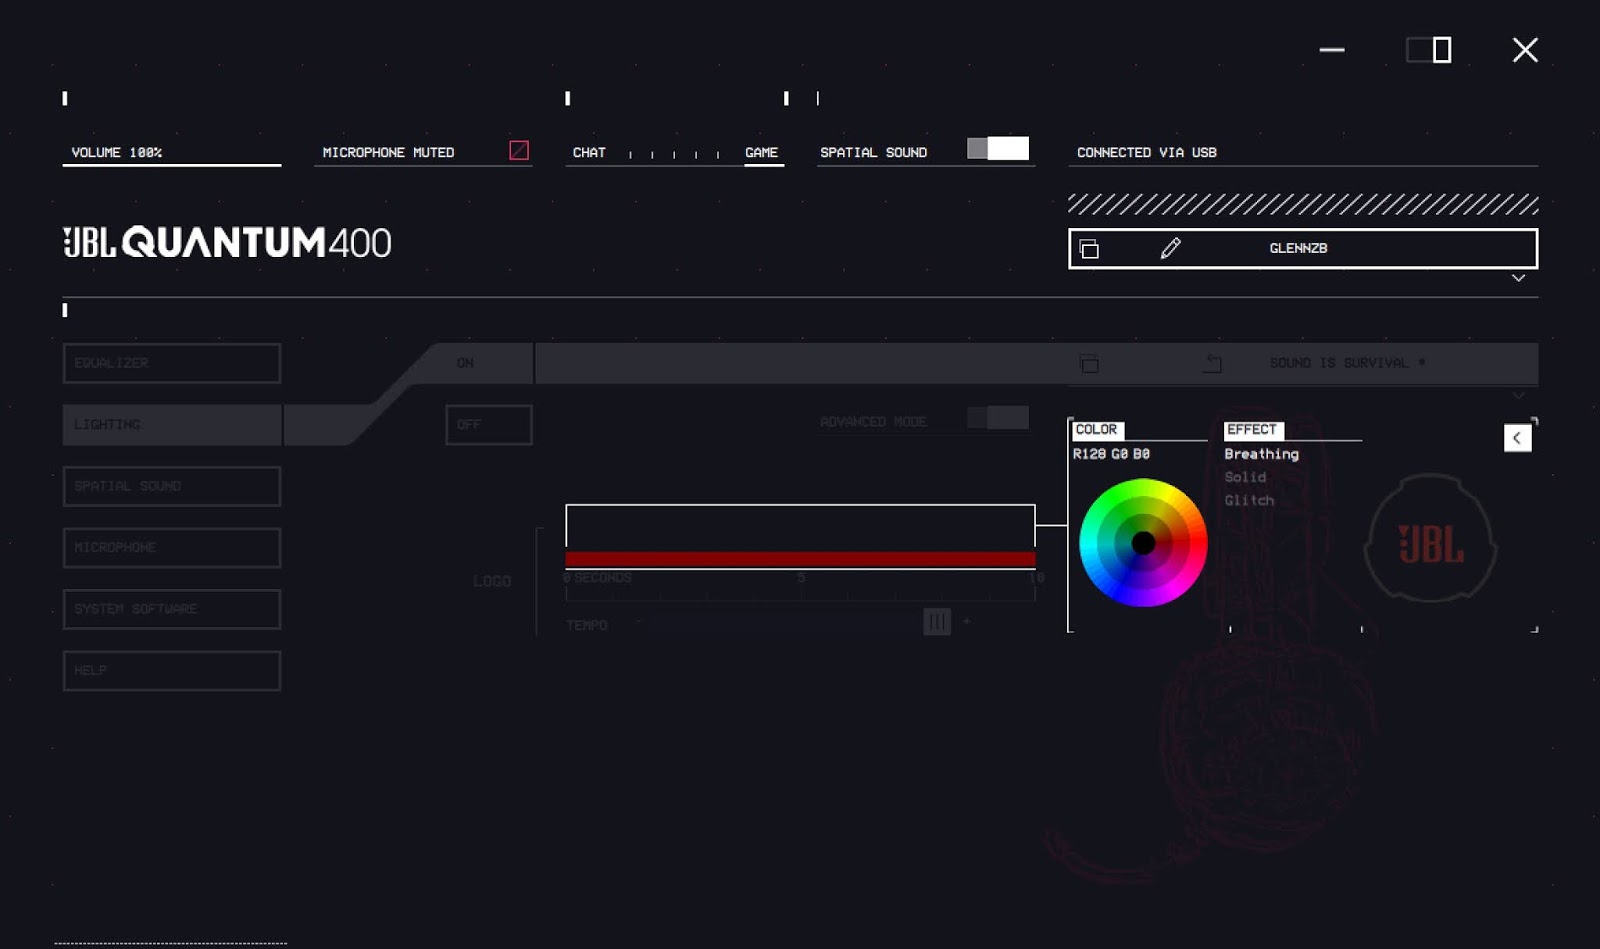Open the Lighting section

172,425
